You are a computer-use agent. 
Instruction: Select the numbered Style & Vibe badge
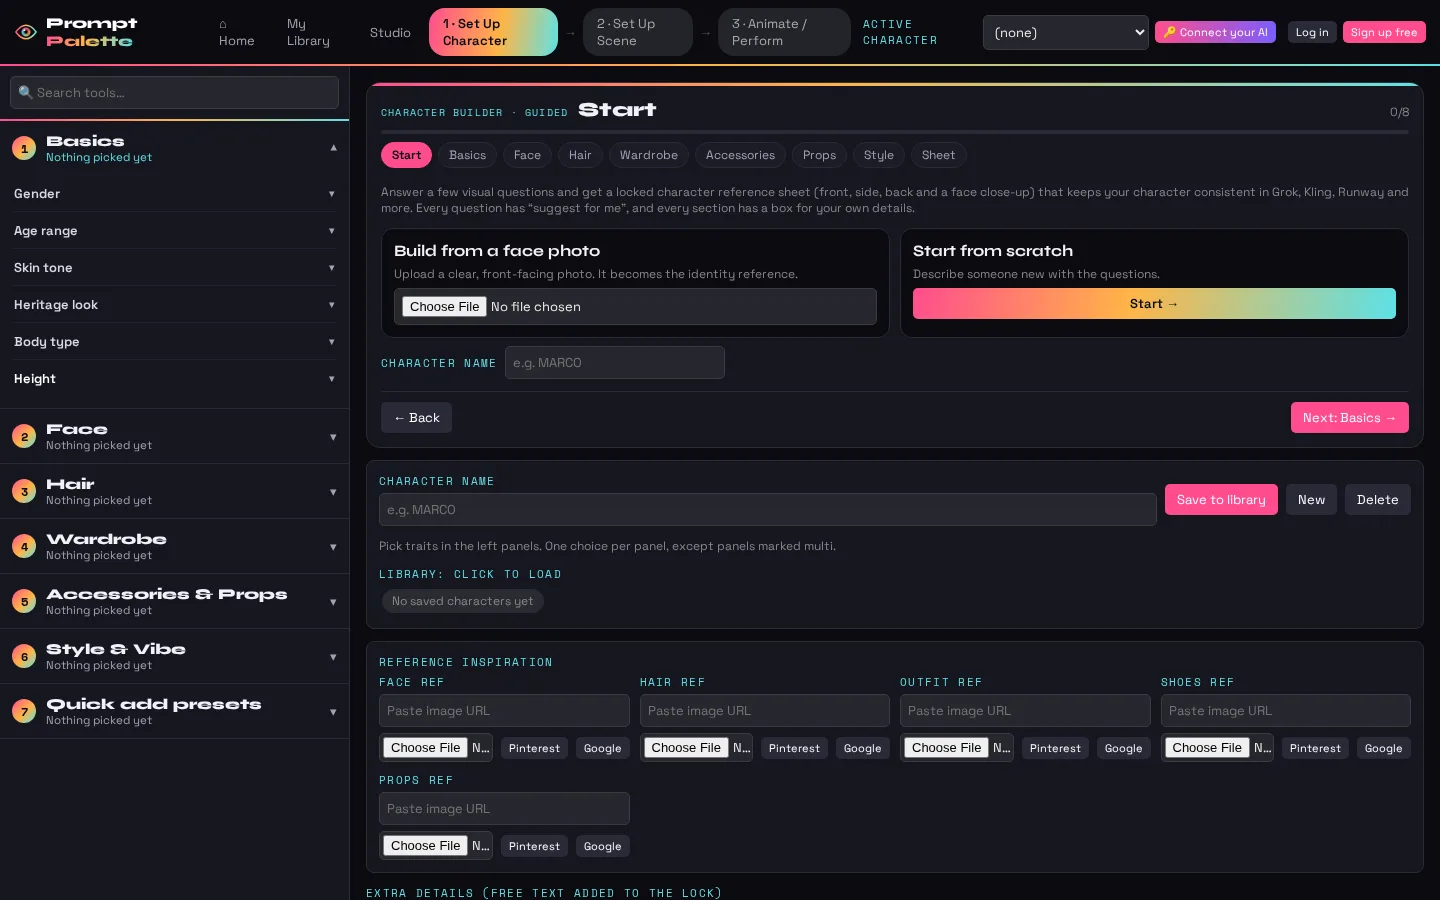pos(24,656)
